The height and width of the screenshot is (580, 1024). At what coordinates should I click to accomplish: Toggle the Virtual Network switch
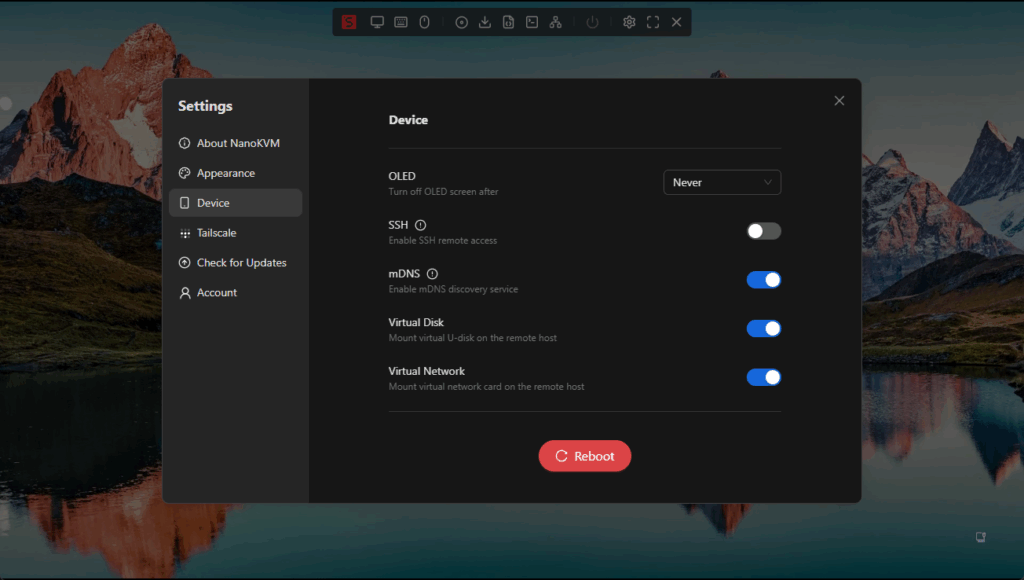pos(763,377)
